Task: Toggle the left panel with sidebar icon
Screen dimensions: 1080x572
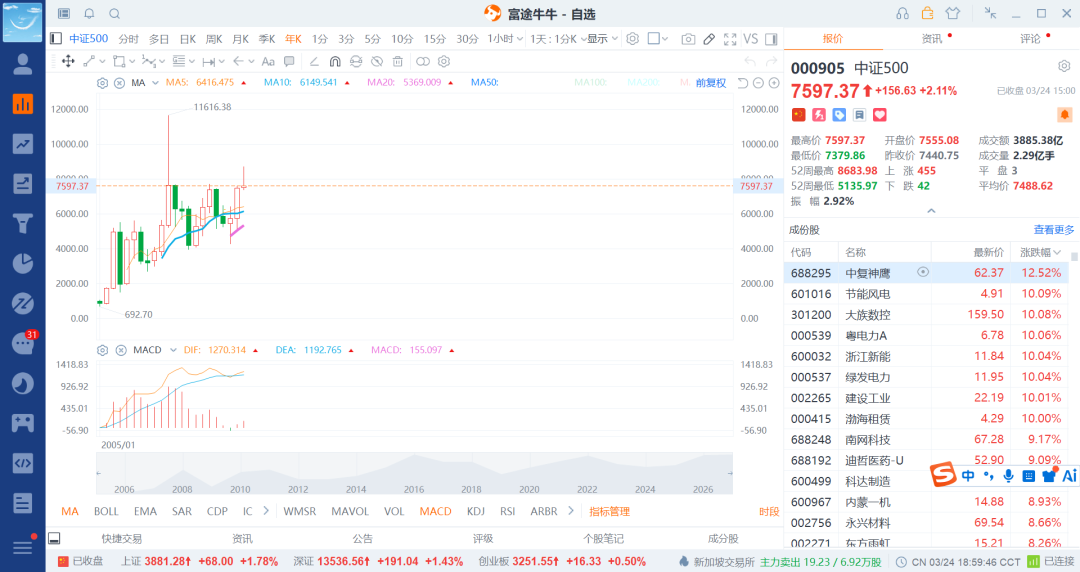Action: pyautogui.click(x=56, y=39)
